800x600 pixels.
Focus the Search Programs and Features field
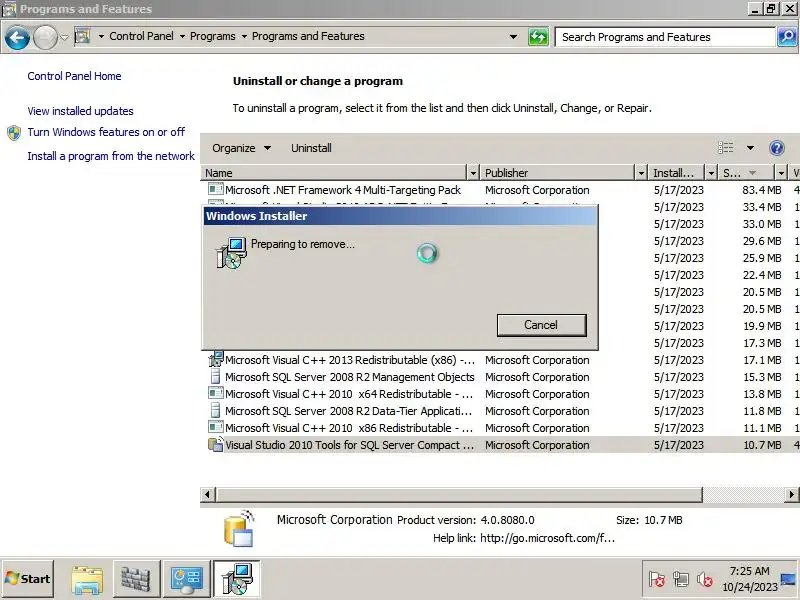click(665, 37)
